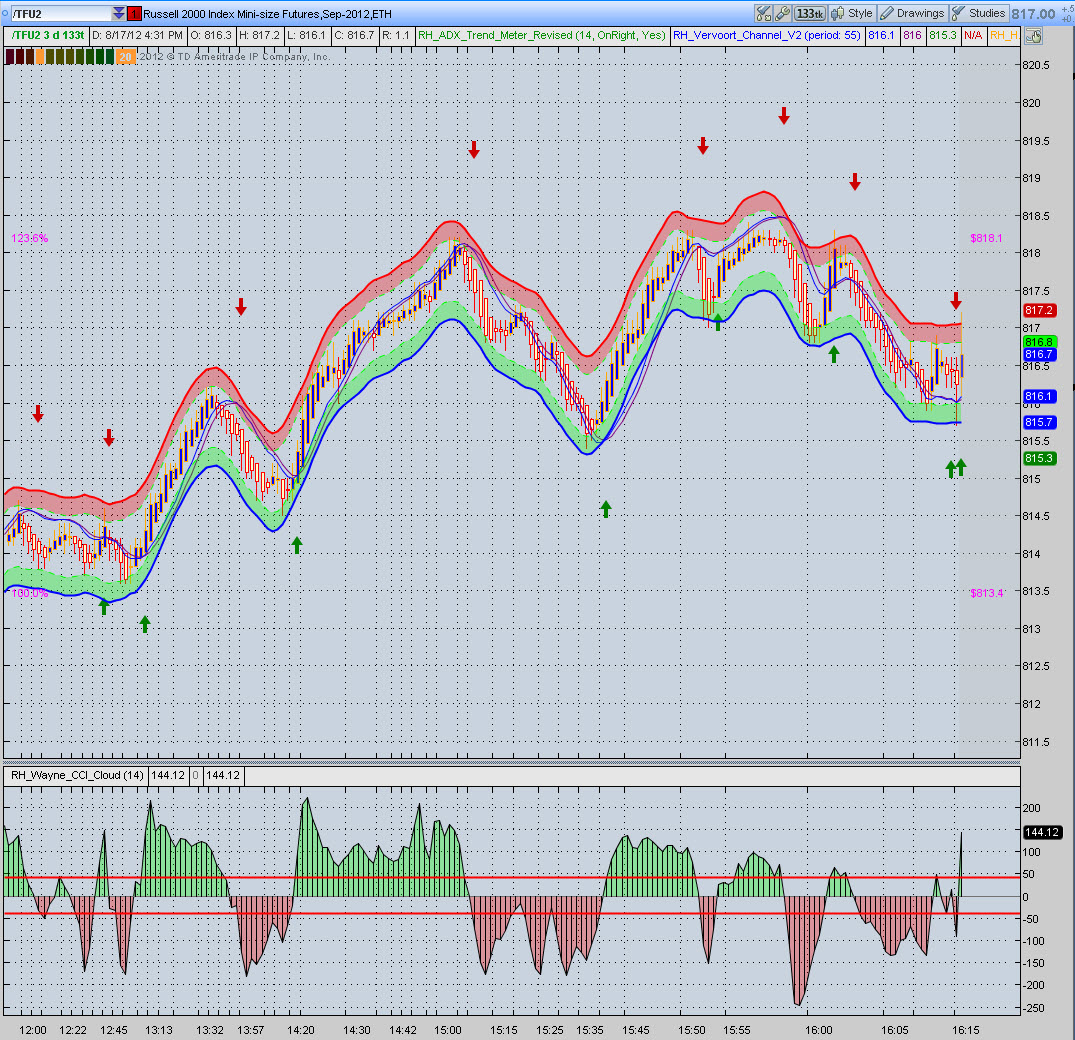Click the 'C: 816.7' close value
Image resolution: width=1075 pixels, height=1040 pixels.
(x=354, y=35)
